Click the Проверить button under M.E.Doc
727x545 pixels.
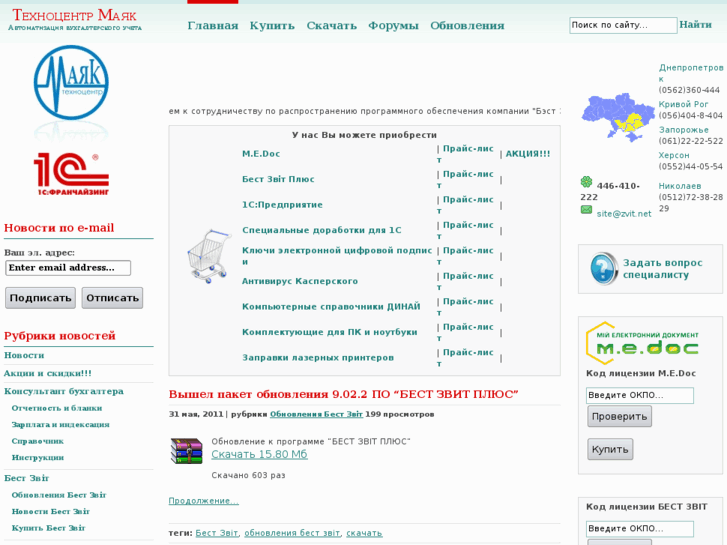(x=619, y=417)
